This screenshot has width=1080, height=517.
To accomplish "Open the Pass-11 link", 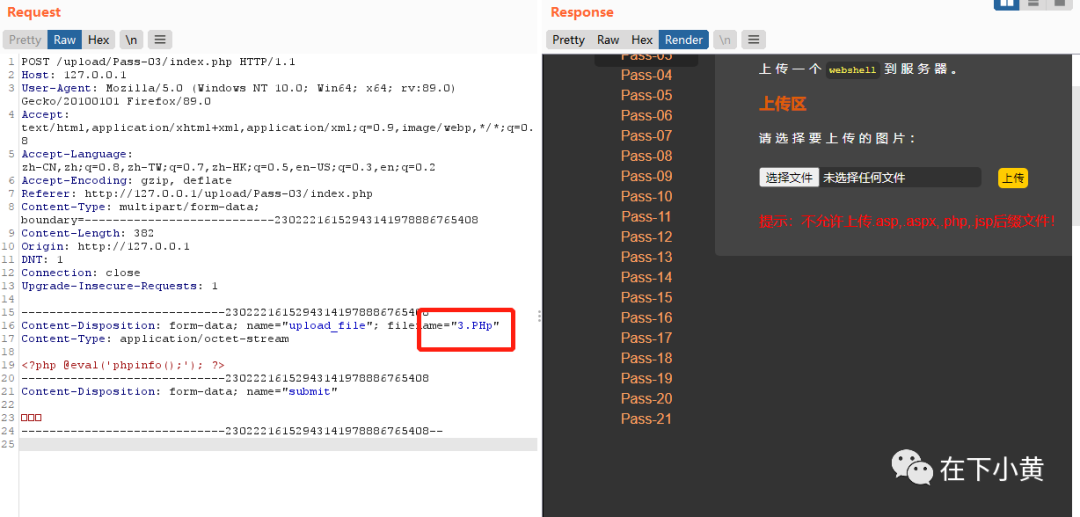I will click(646, 216).
